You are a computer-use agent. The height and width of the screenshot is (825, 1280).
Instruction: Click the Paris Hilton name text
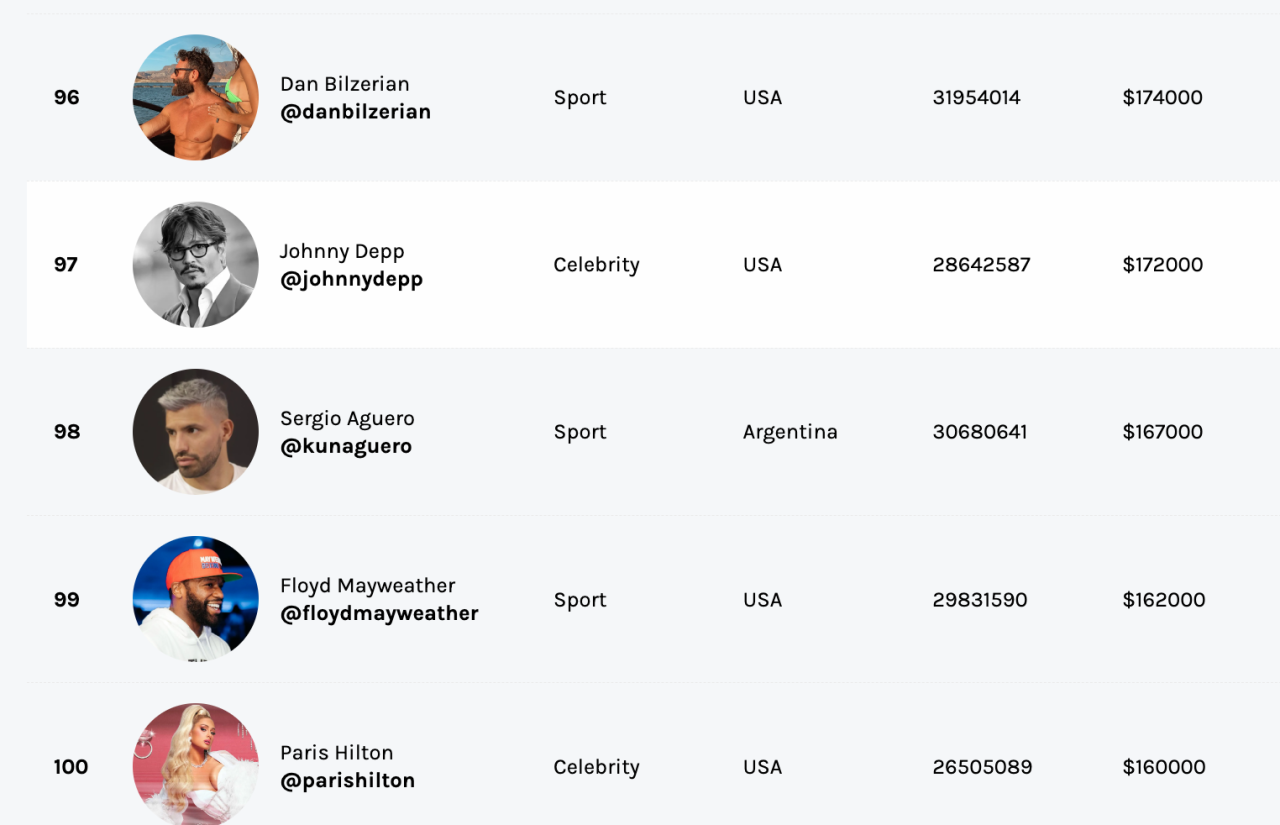(336, 752)
